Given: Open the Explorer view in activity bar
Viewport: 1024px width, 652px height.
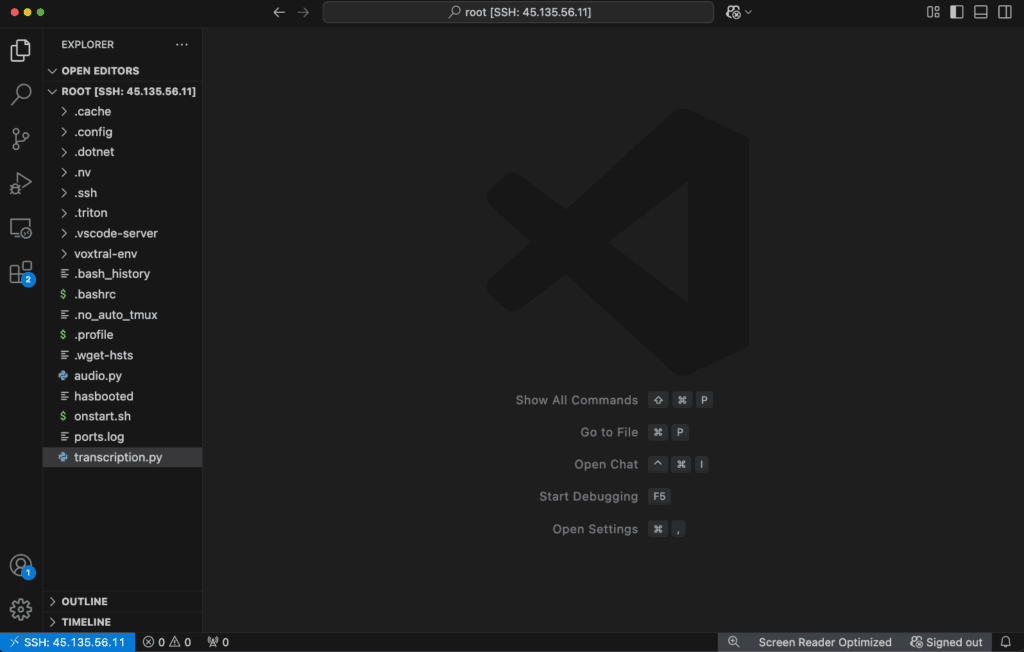Looking at the screenshot, I should tap(20, 50).
